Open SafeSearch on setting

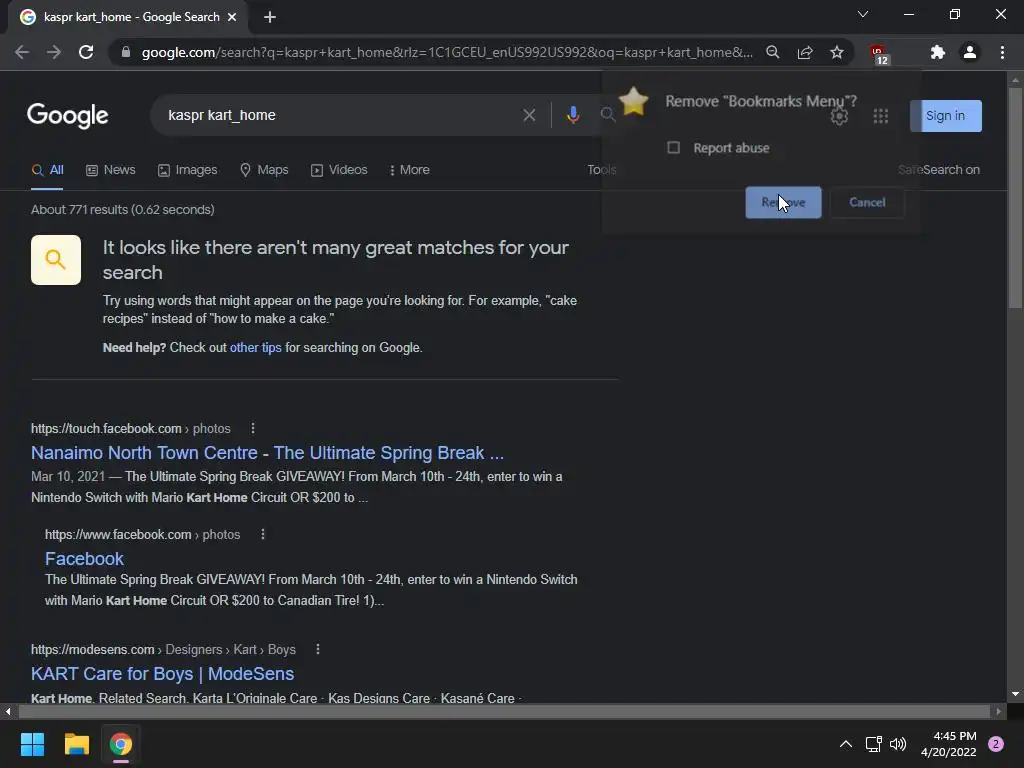(x=939, y=170)
